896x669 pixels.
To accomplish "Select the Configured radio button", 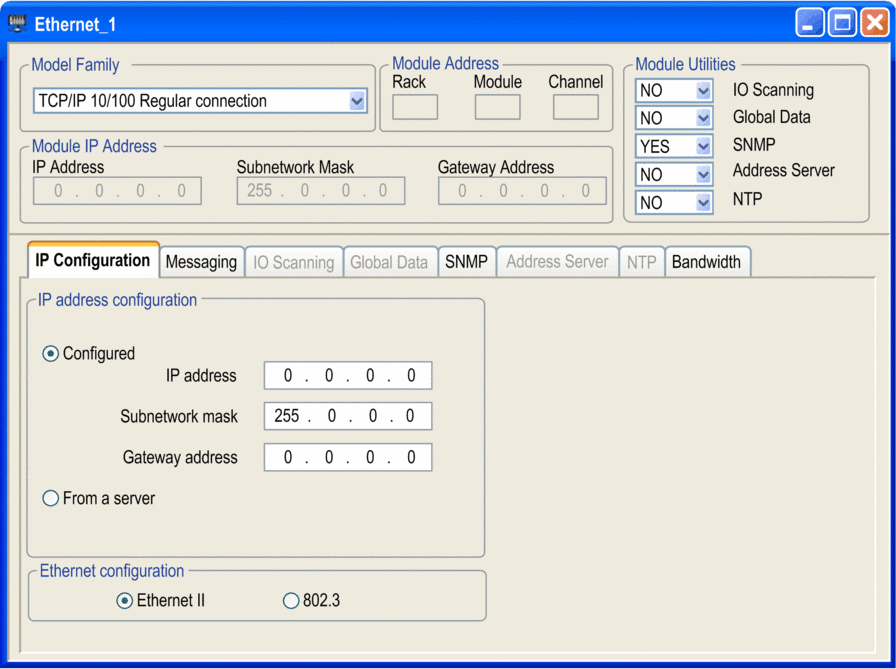I will click(51, 354).
